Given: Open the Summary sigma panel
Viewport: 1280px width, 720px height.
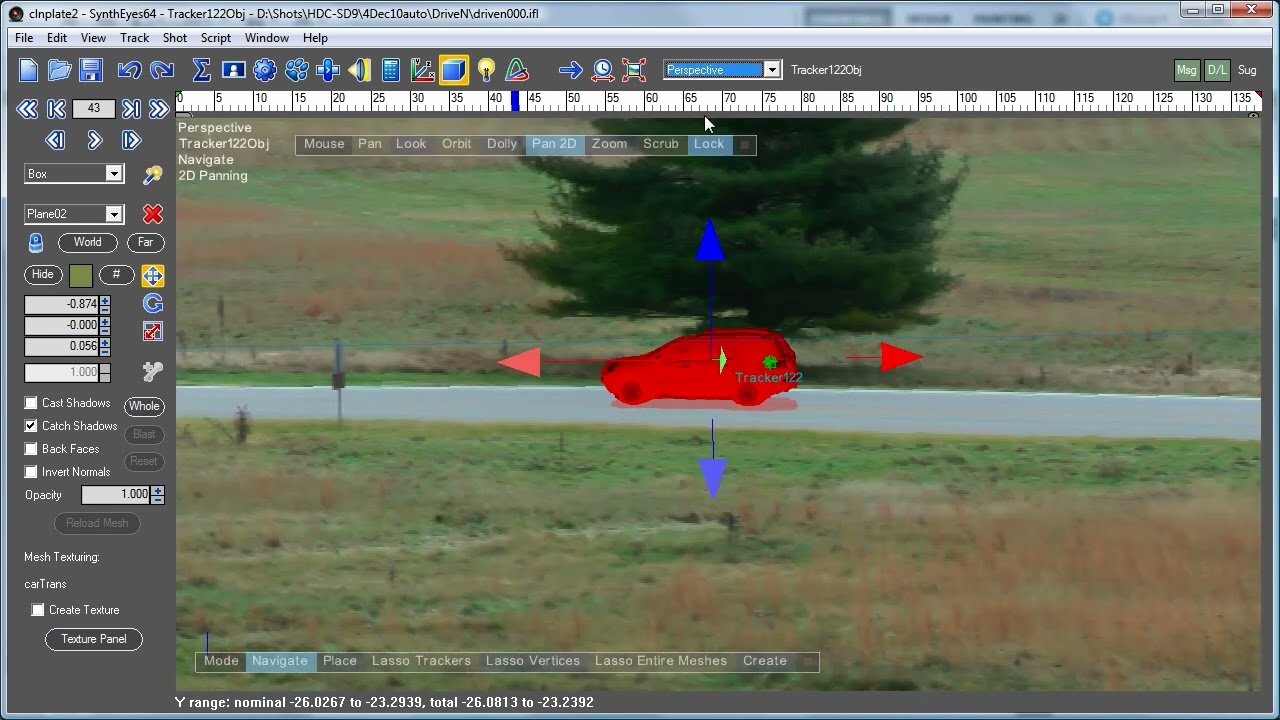Looking at the screenshot, I should click(x=201, y=70).
